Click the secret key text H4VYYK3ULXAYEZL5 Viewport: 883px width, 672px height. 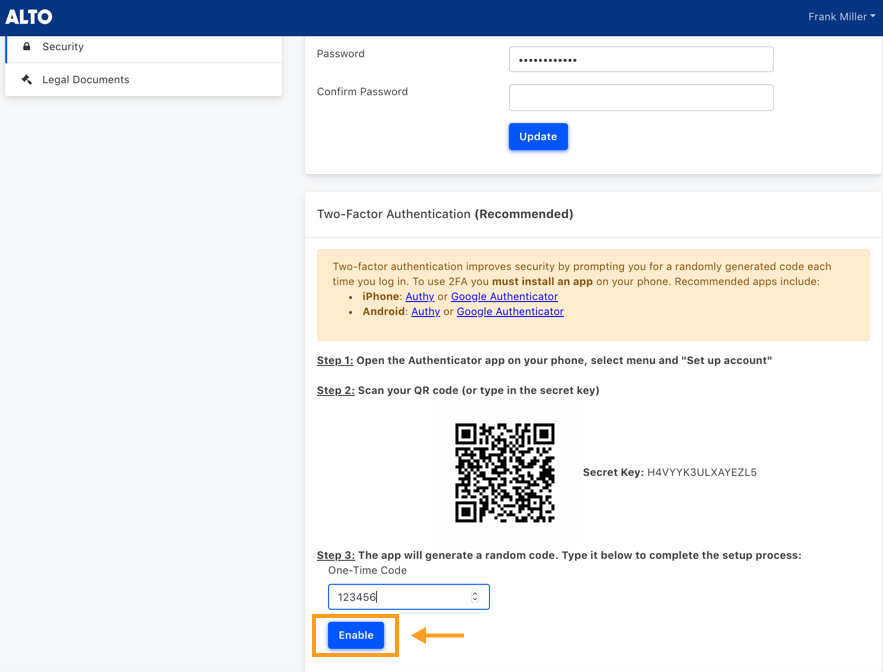pos(702,472)
